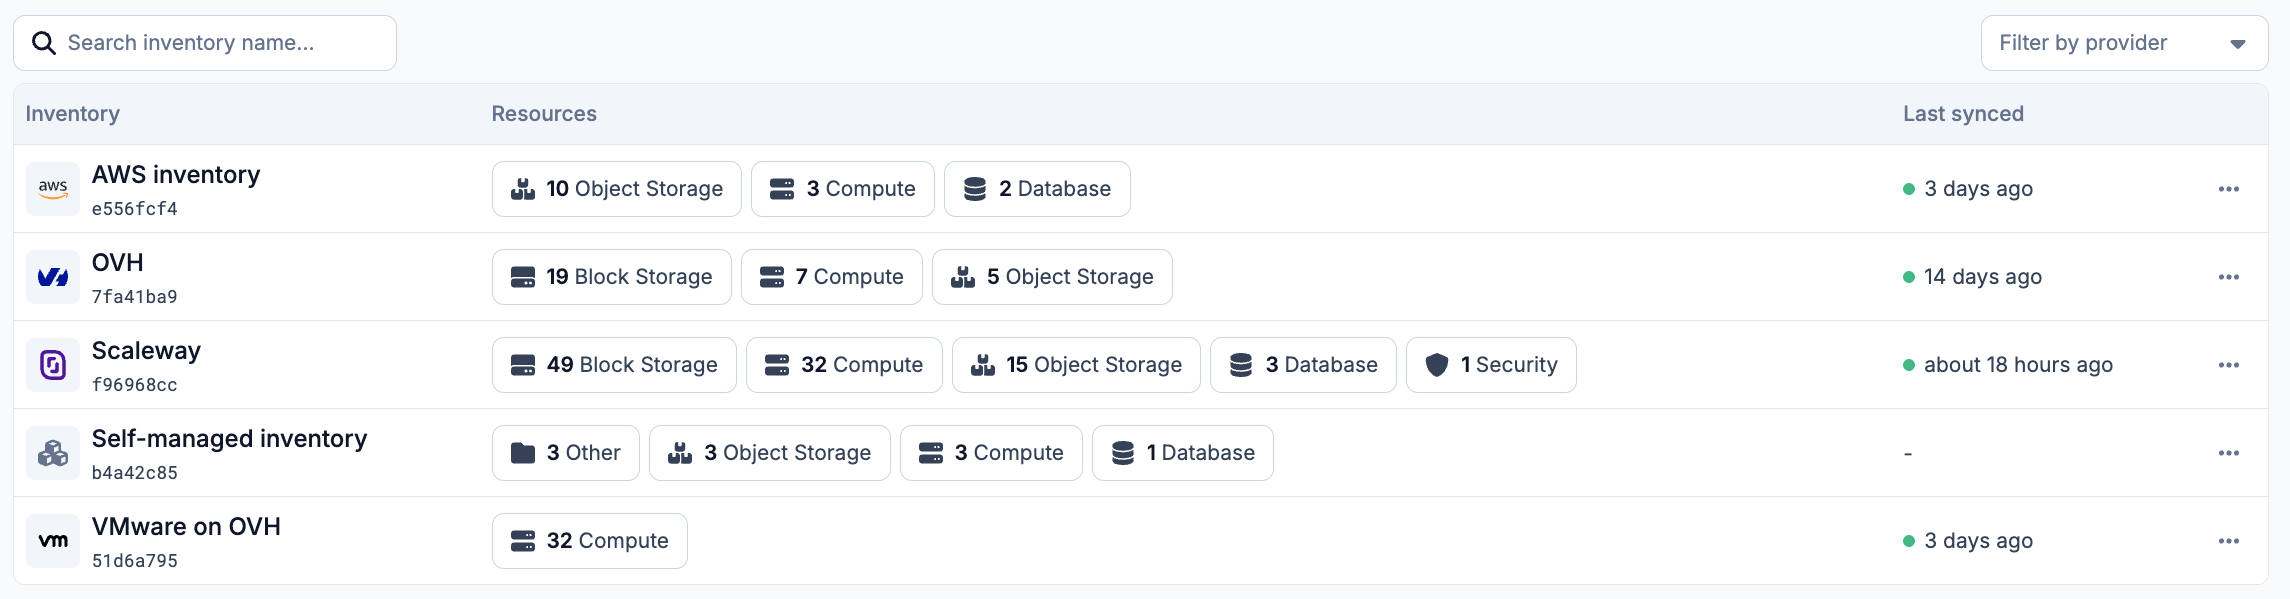Select OVH 19 Block Storage chip
The image size is (2290, 599).
pyautogui.click(x=612, y=277)
